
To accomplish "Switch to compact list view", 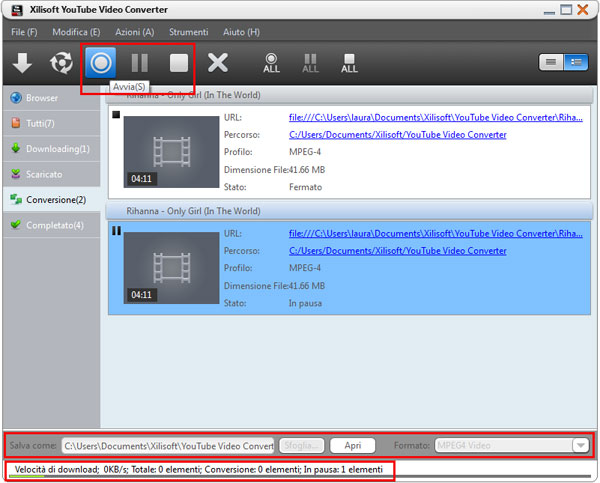I will pos(551,62).
